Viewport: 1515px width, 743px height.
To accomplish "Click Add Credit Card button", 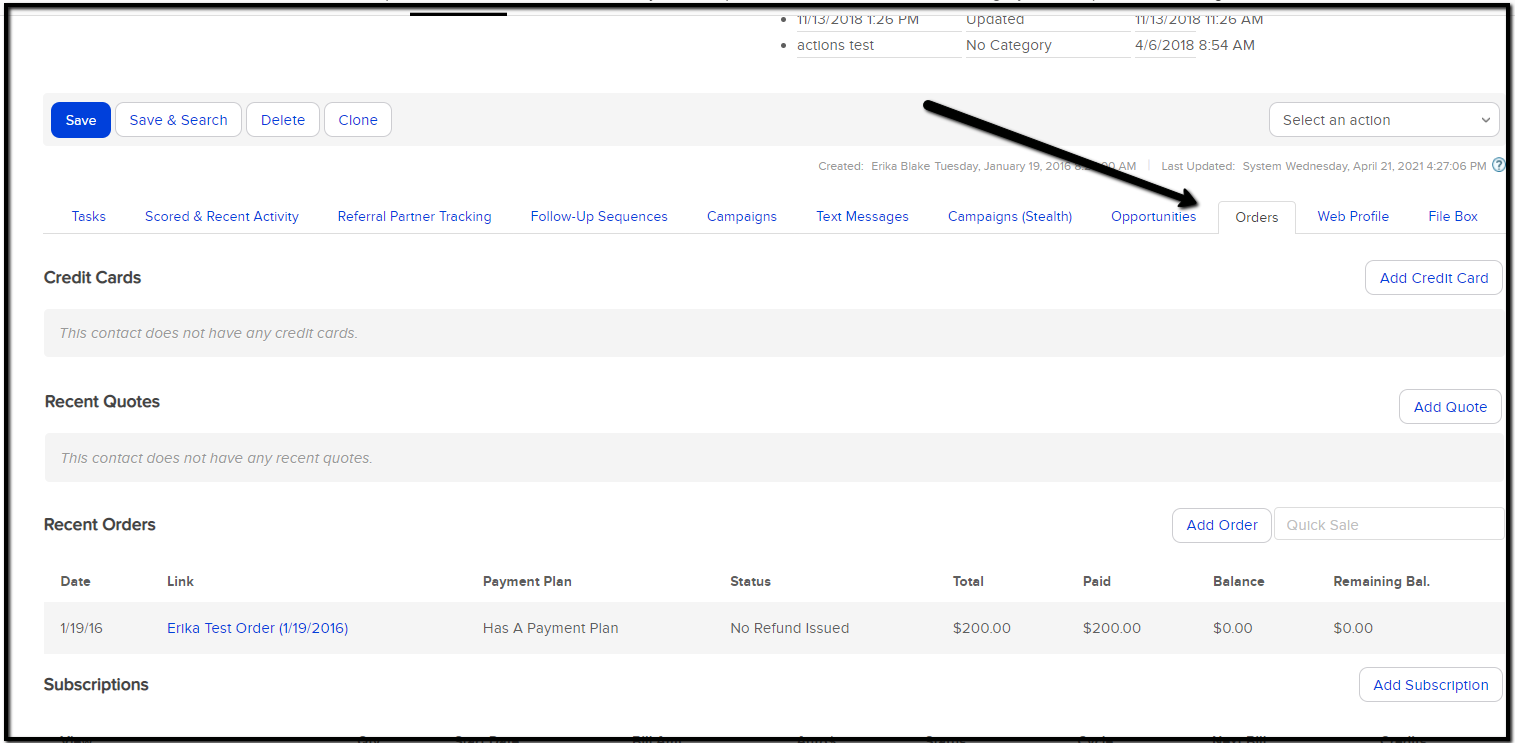I will click(x=1434, y=278).
